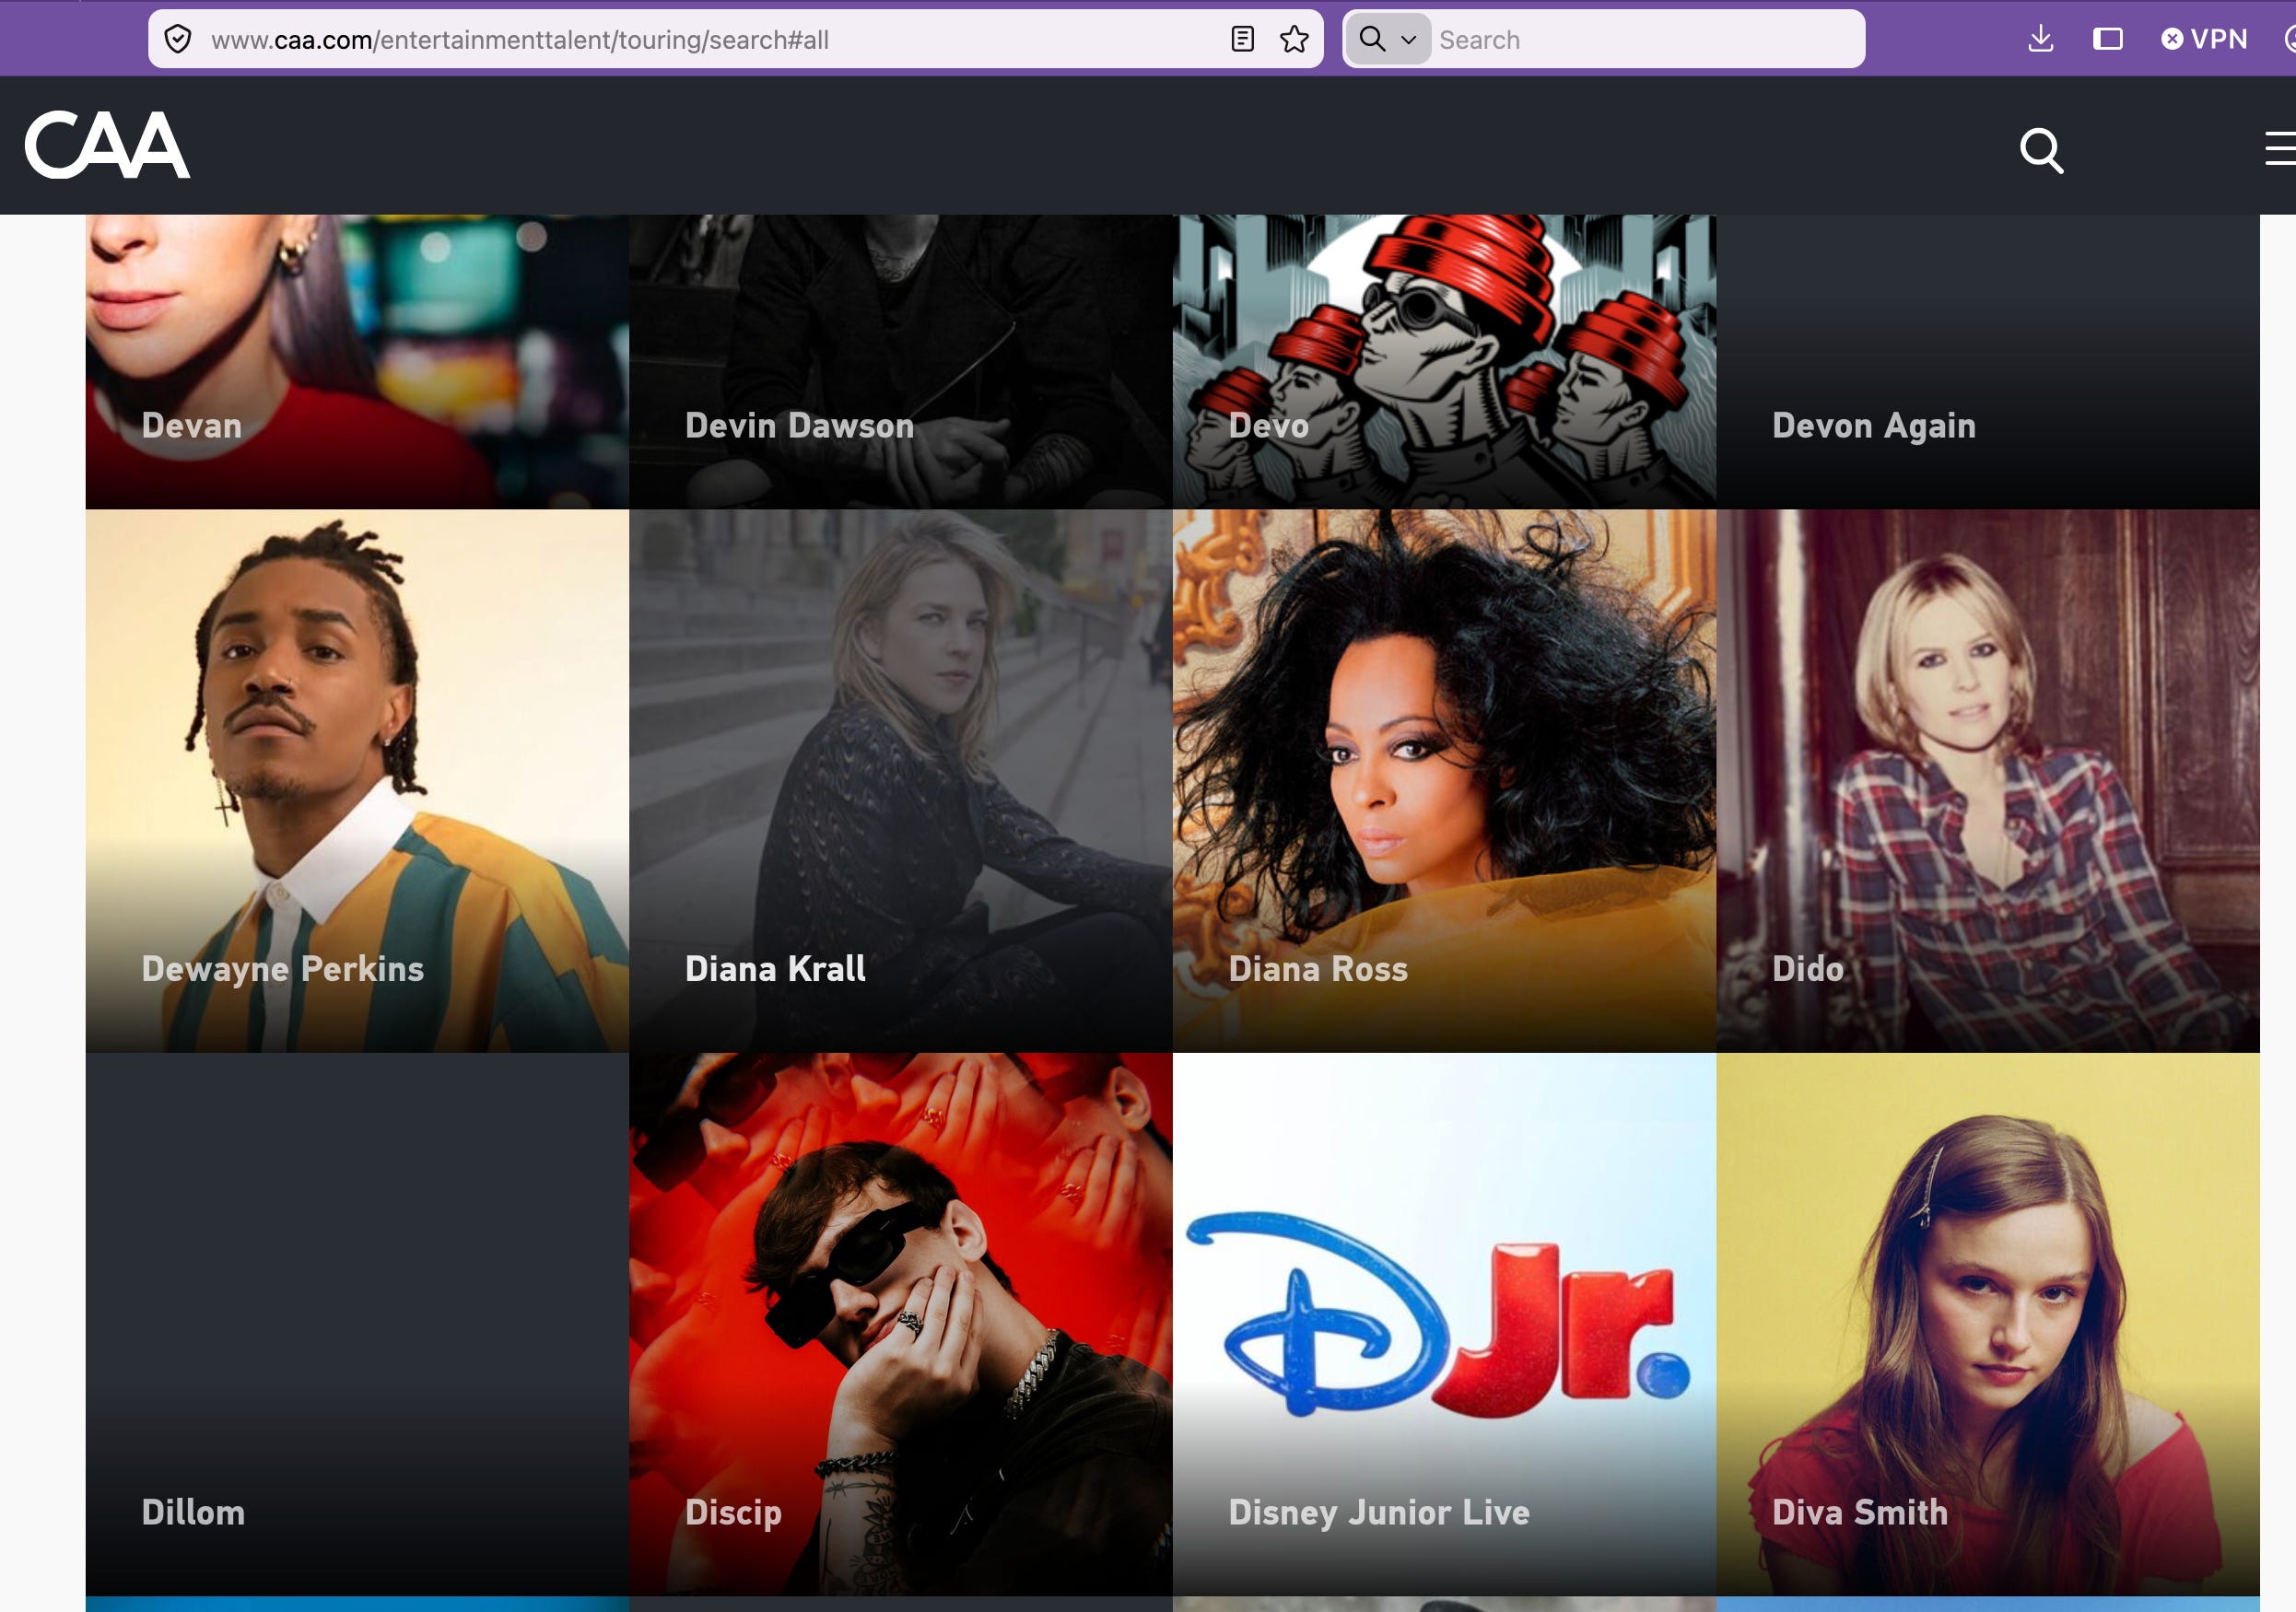Open the Devo artist card
This screenshot has height=1612, width=2296.
1444,362
